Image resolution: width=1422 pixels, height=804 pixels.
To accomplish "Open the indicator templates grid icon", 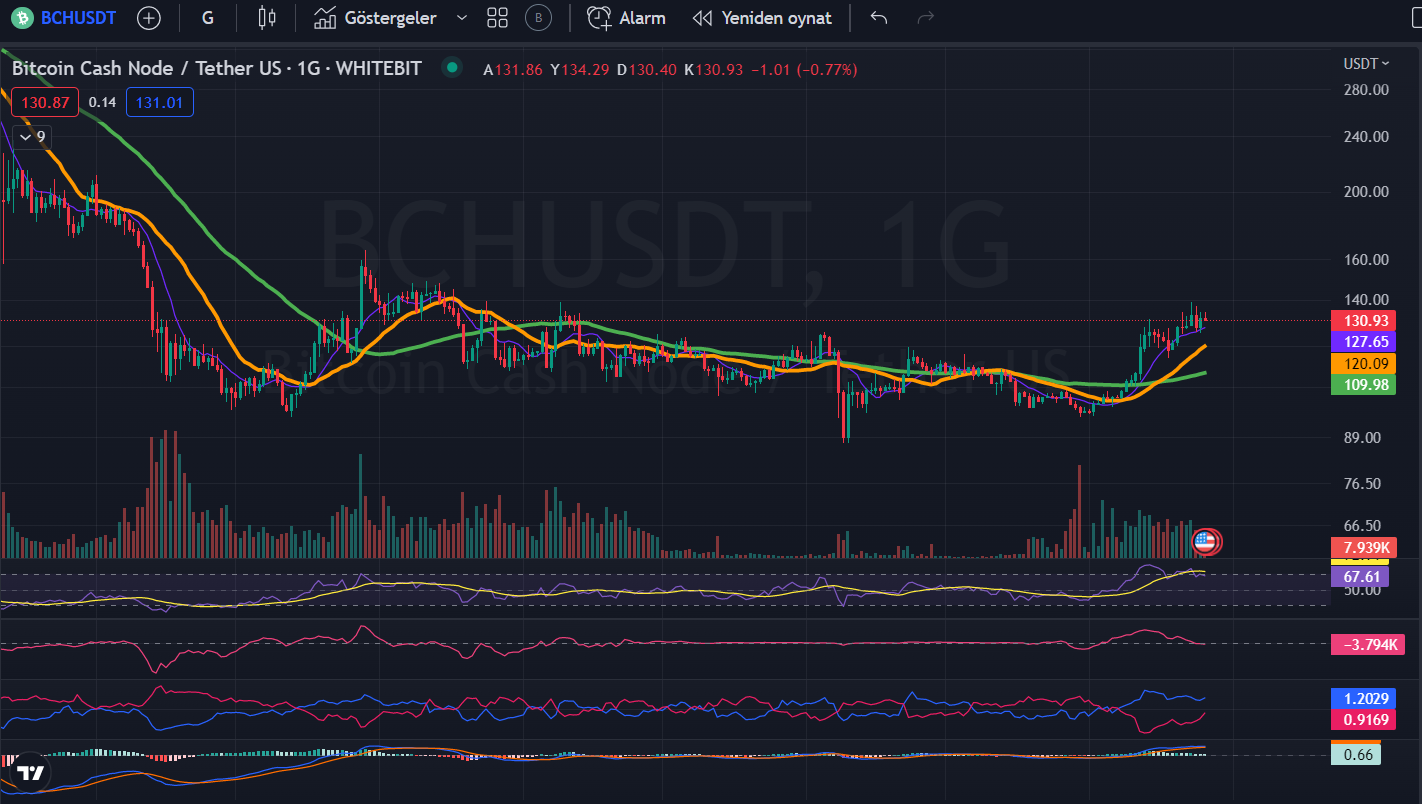I will [497, 18].
